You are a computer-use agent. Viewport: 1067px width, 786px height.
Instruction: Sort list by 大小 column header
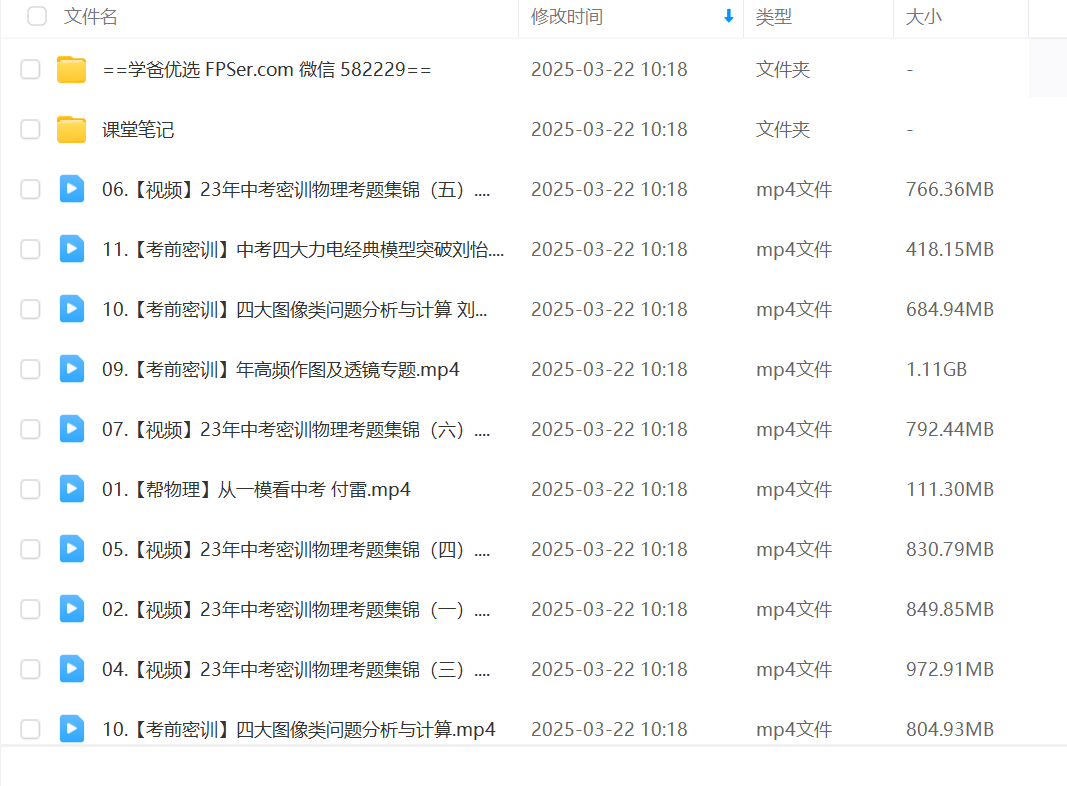click(x=923, y=16)
